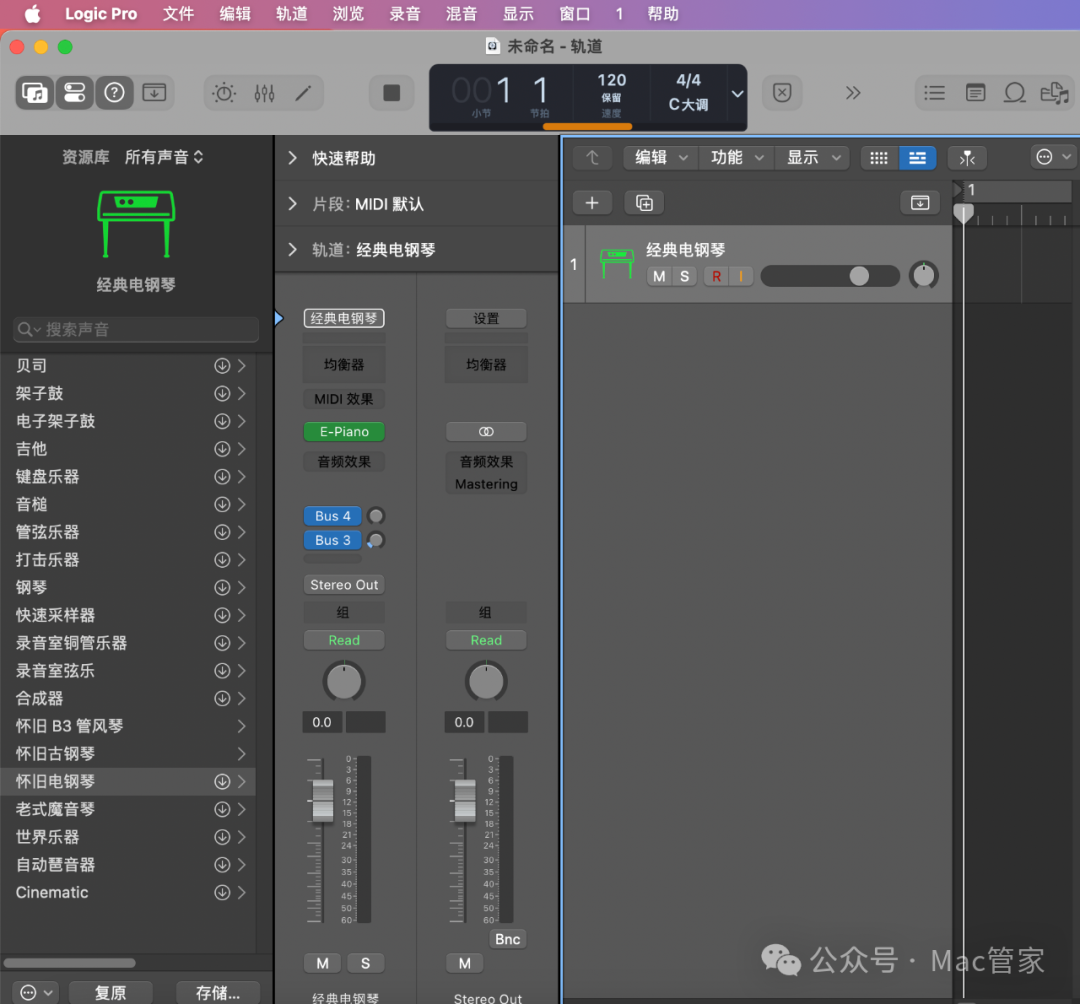Expand the 怀旧电钢琴 category arrow
Viewport: 1080px width, 1004px height.
click(242, 782)
